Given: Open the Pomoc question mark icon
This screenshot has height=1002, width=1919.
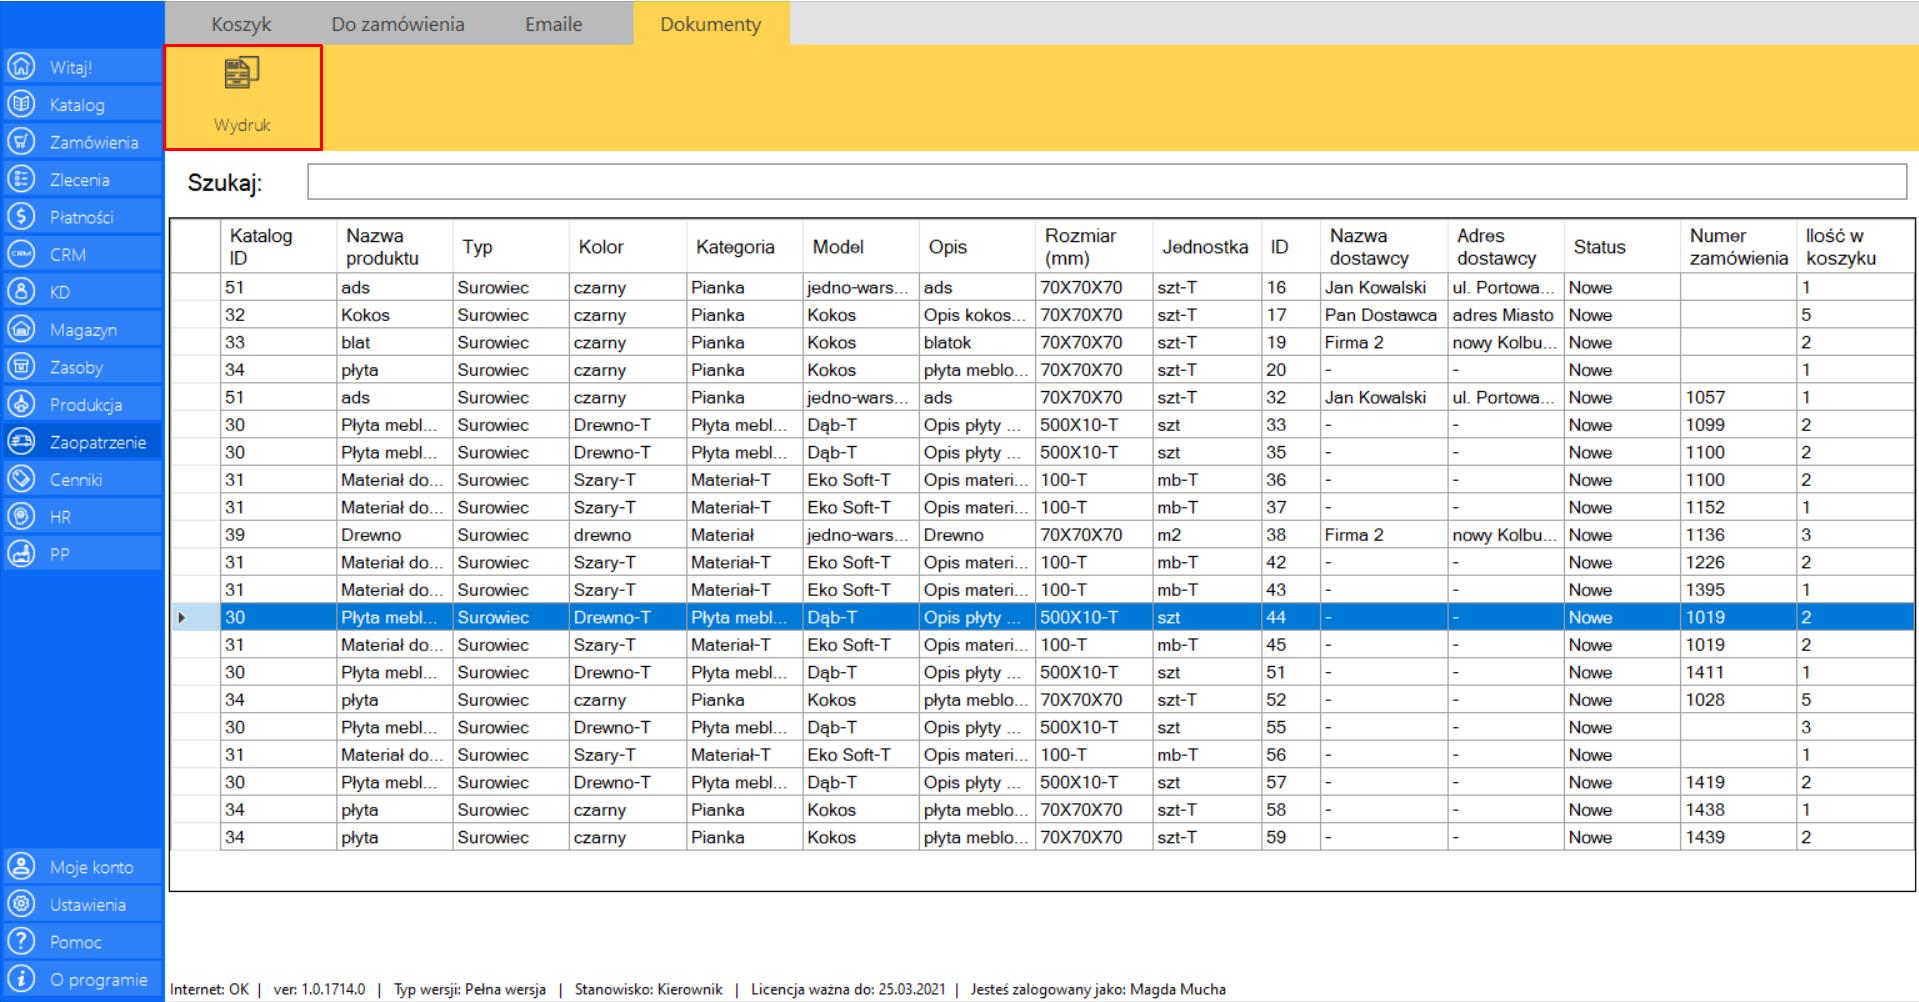Looking at the screenshot, I should pos(20,942).
